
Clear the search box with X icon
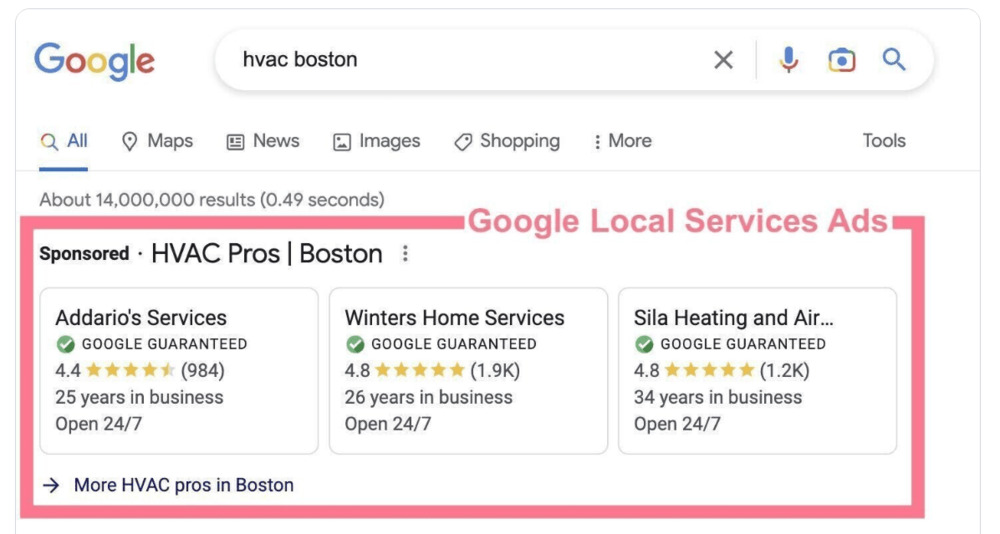click(723, 60)
